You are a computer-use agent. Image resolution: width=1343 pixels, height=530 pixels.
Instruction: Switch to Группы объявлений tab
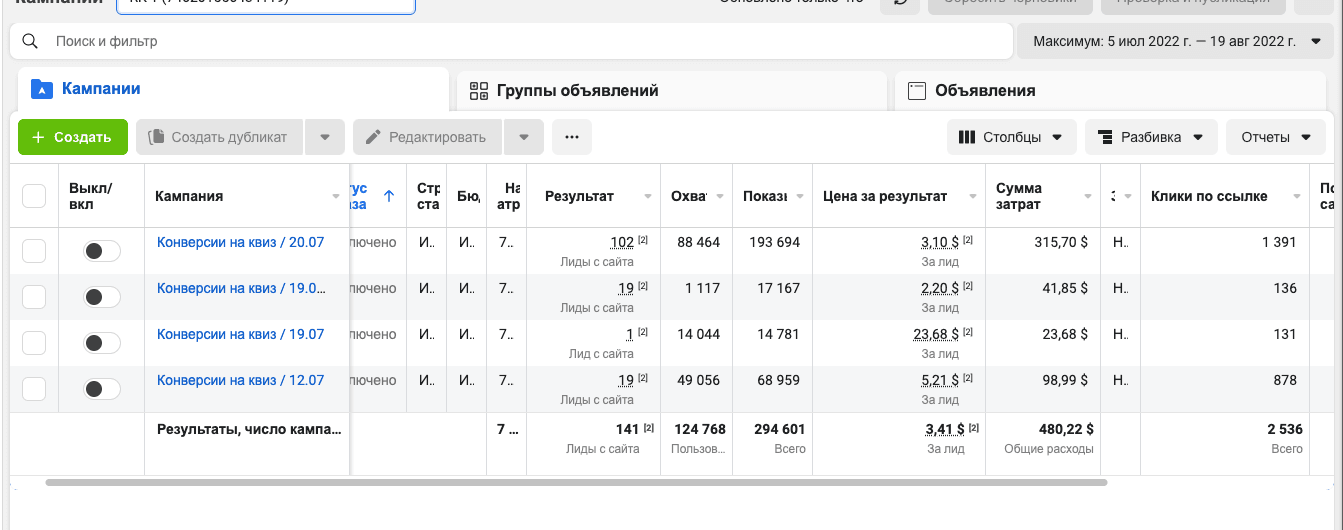point(672,90)
